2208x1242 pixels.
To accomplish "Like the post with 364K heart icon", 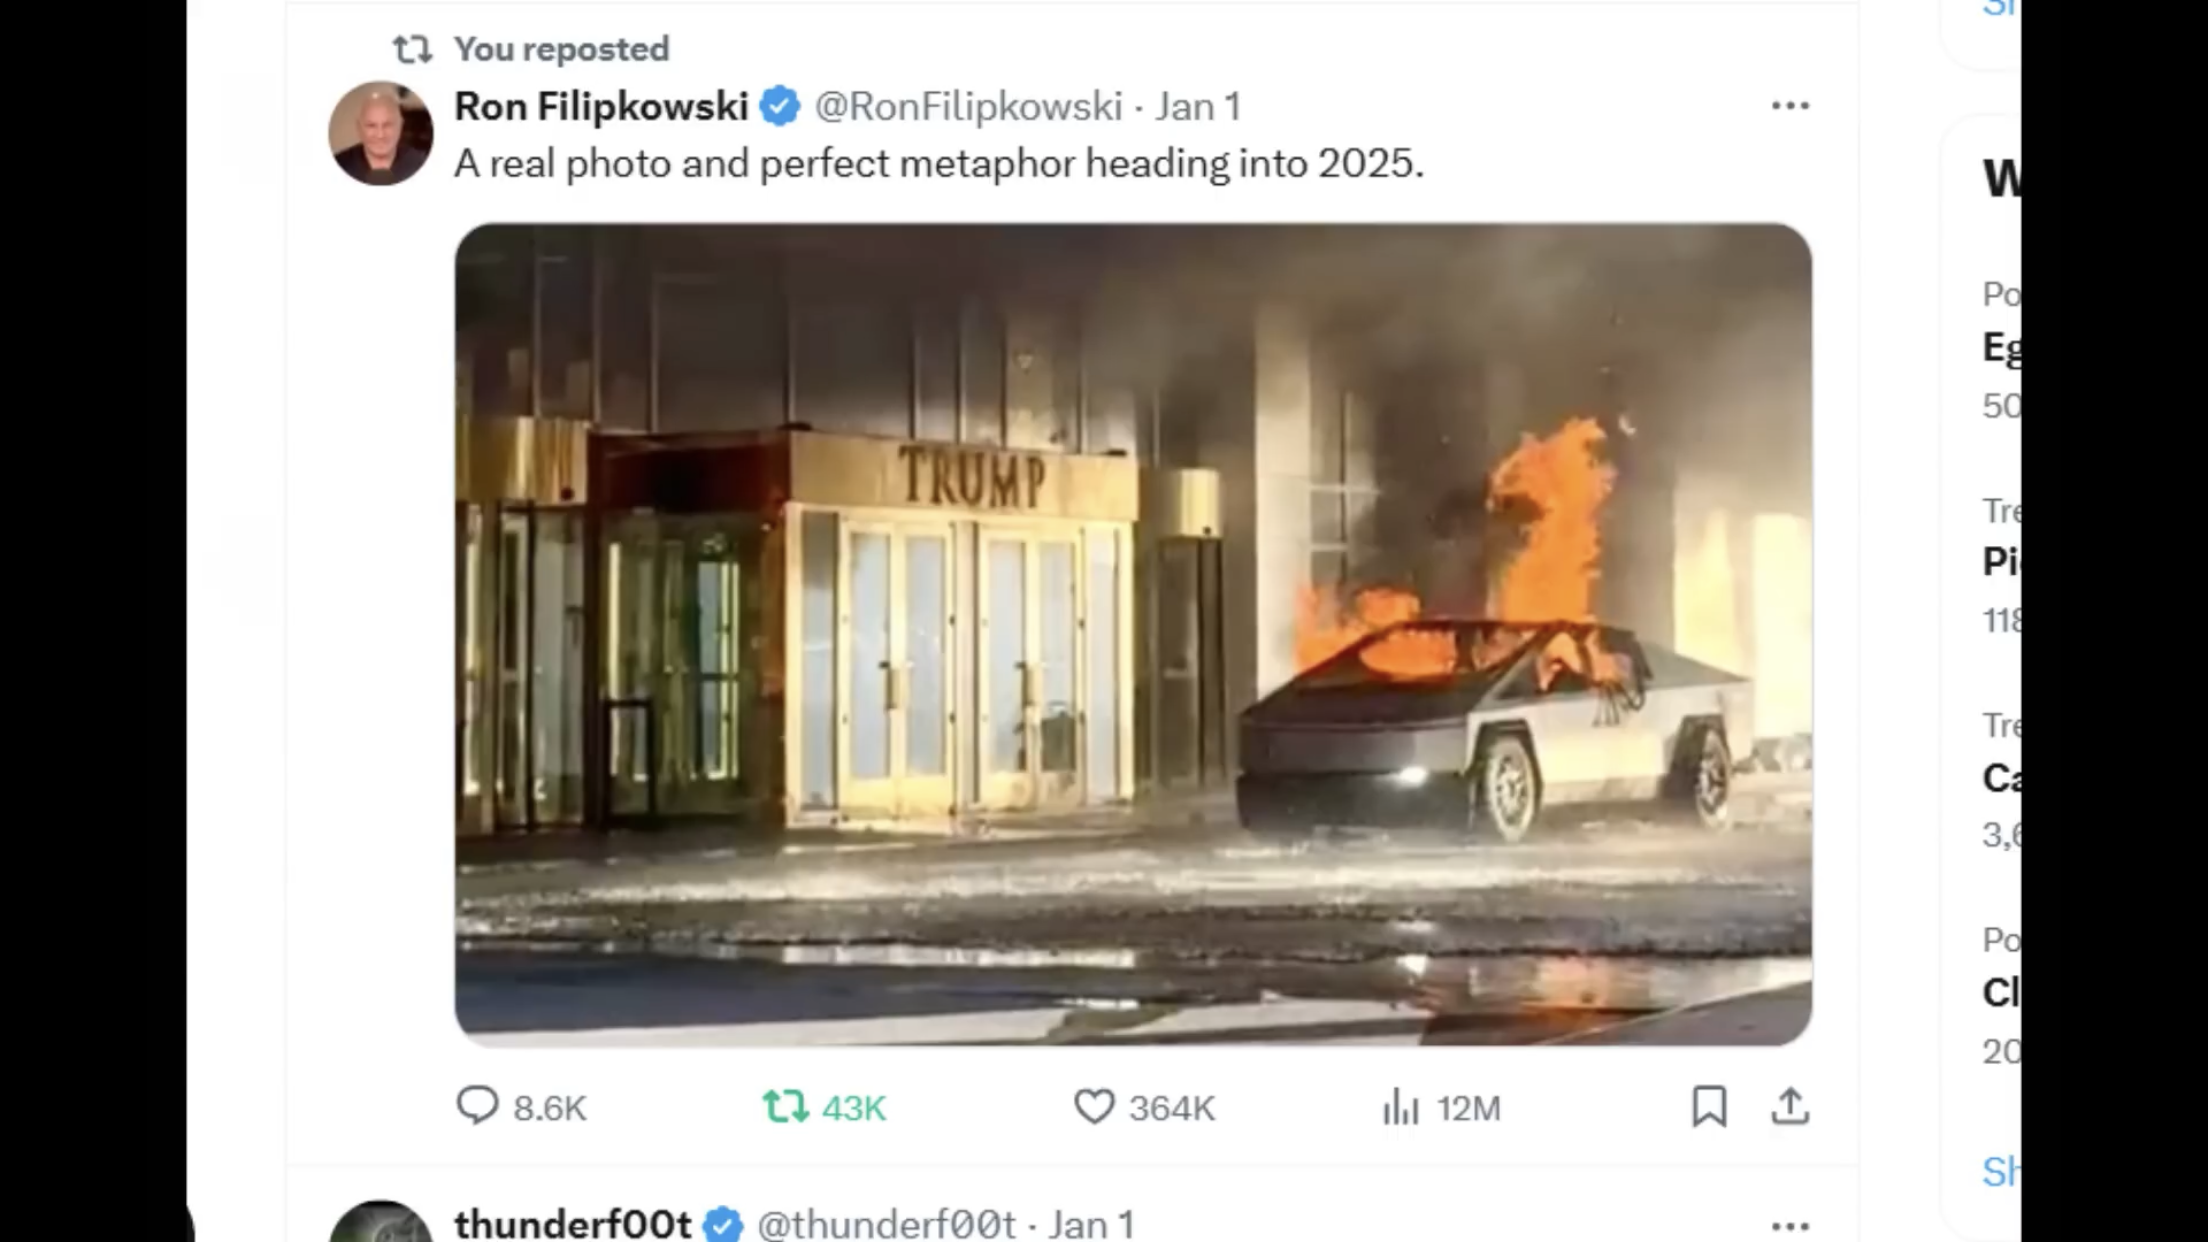I will click(1144, 1107).
